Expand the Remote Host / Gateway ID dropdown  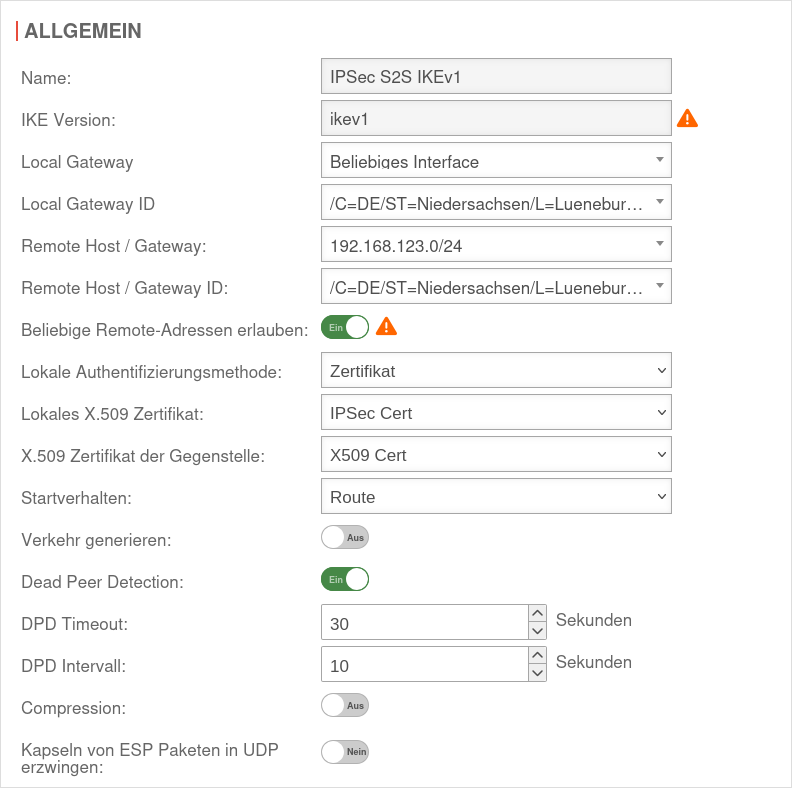coord(496,287)
